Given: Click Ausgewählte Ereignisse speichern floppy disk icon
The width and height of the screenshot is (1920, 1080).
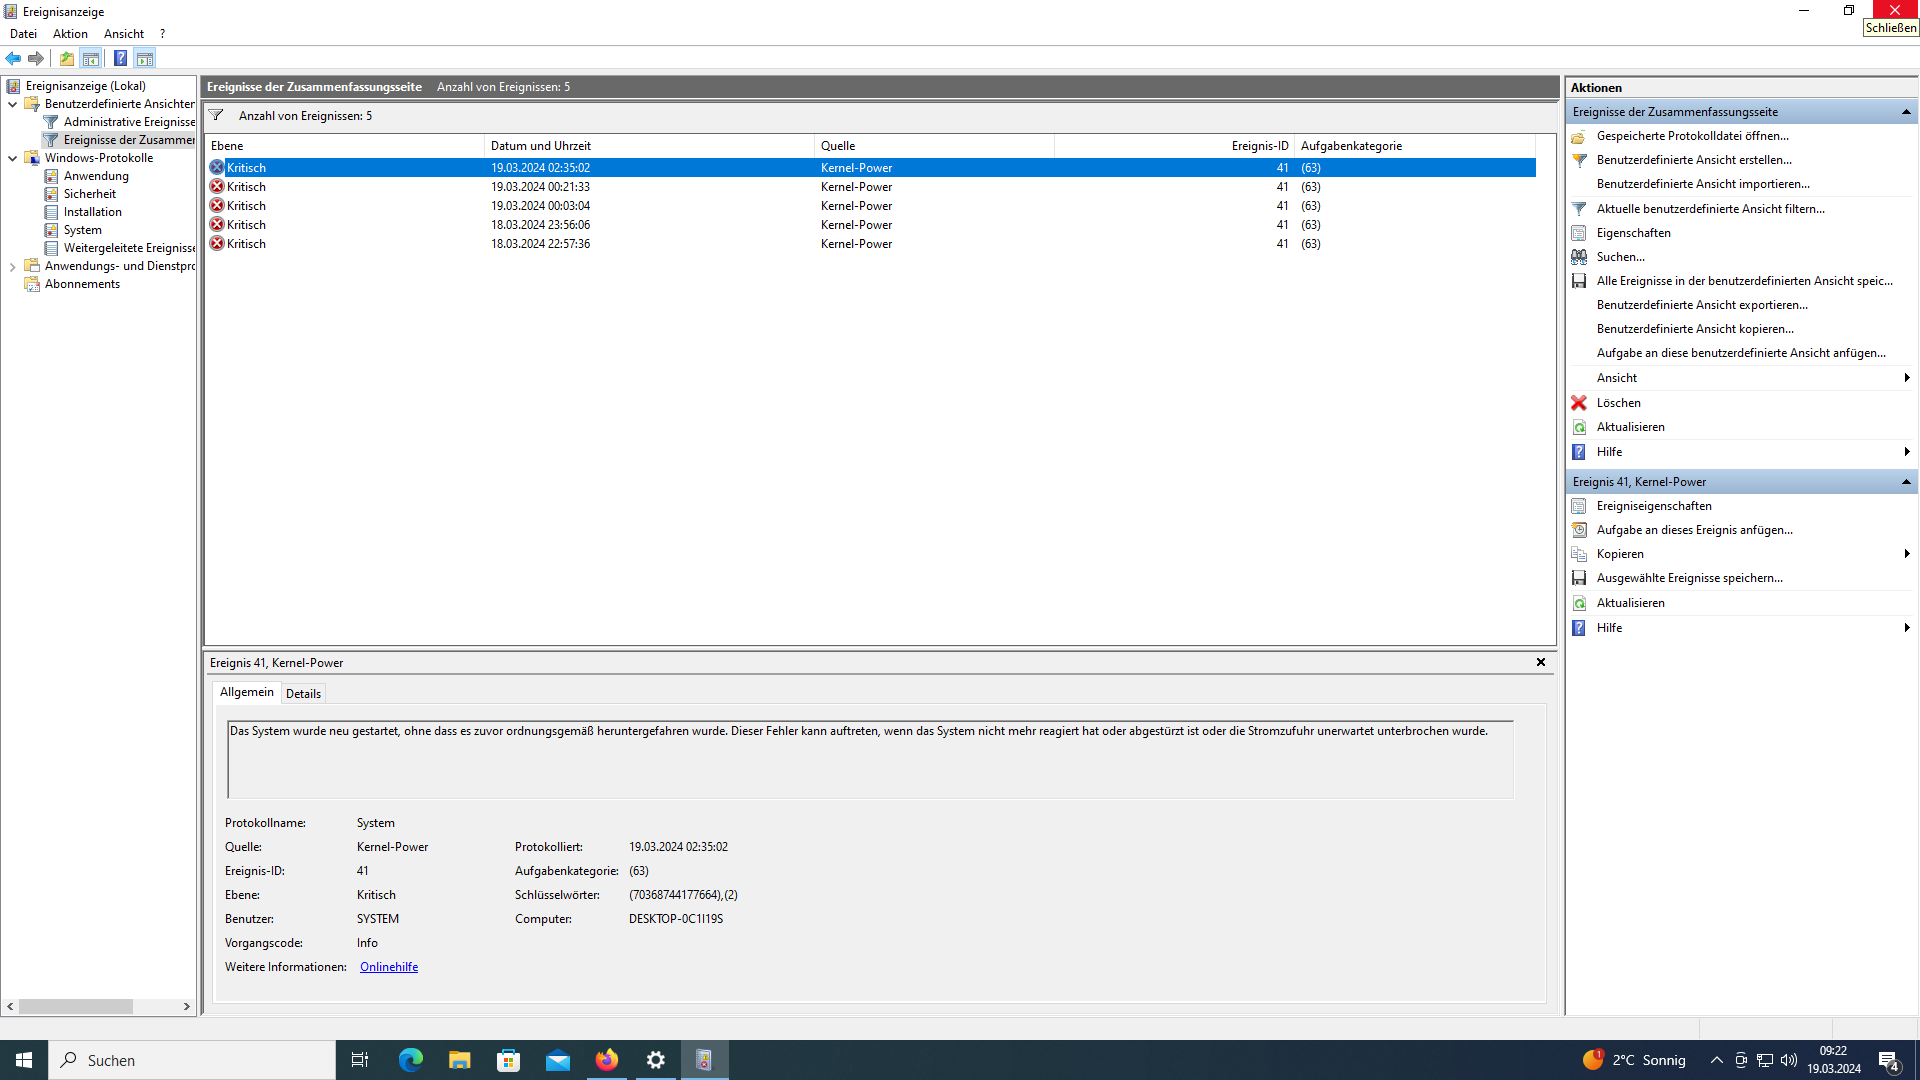Looking at the screenshot, I should click(x=1579, y=578).
